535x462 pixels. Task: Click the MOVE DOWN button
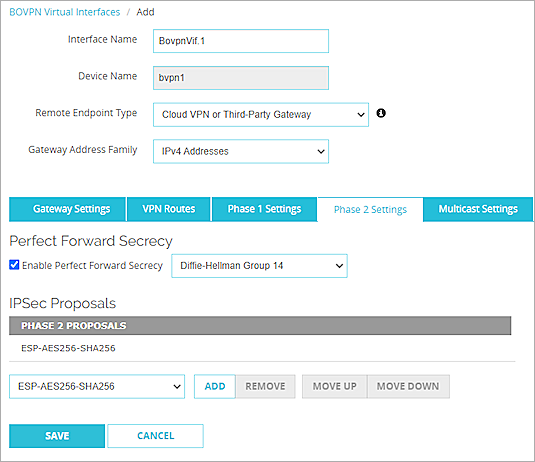point(408,387)
